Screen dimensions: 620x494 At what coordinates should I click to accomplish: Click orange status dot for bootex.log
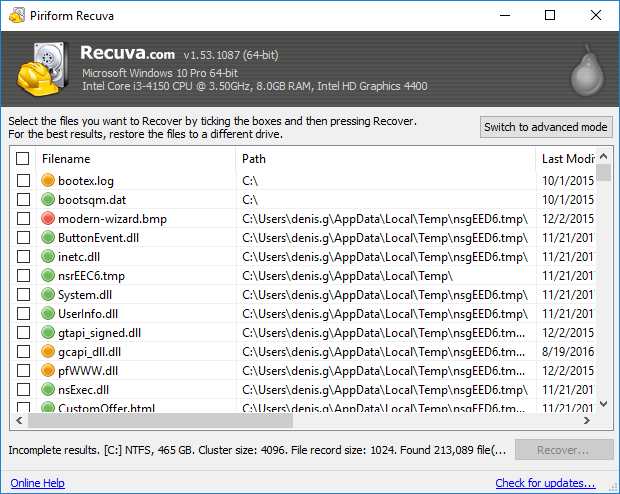click(48, 180)
